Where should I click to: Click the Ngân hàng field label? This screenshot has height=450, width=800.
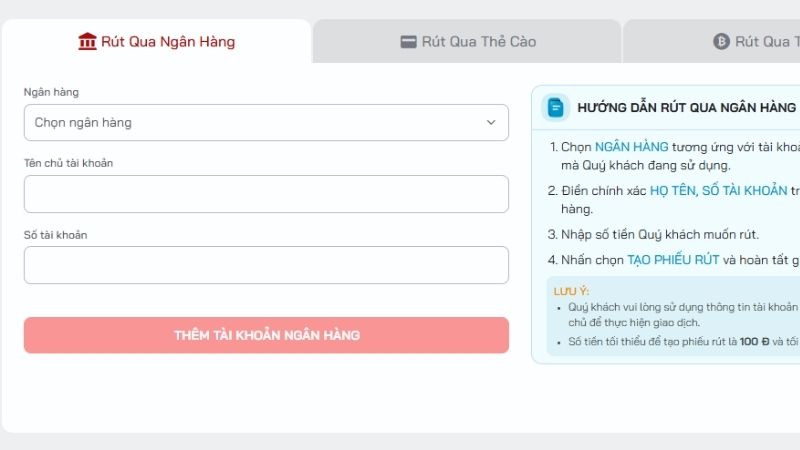point(51,92)
